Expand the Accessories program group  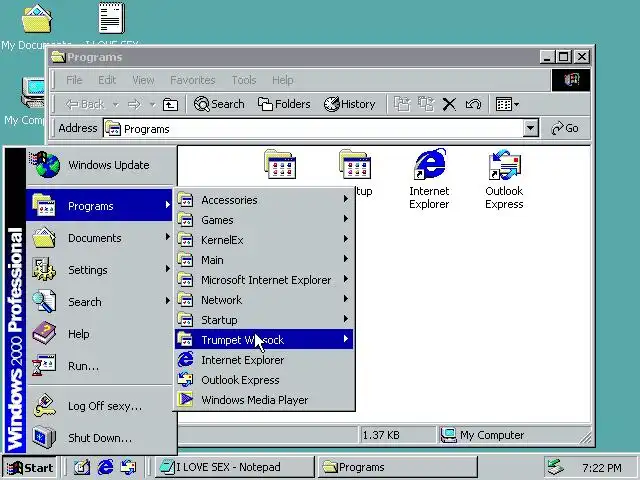[264, 200]
